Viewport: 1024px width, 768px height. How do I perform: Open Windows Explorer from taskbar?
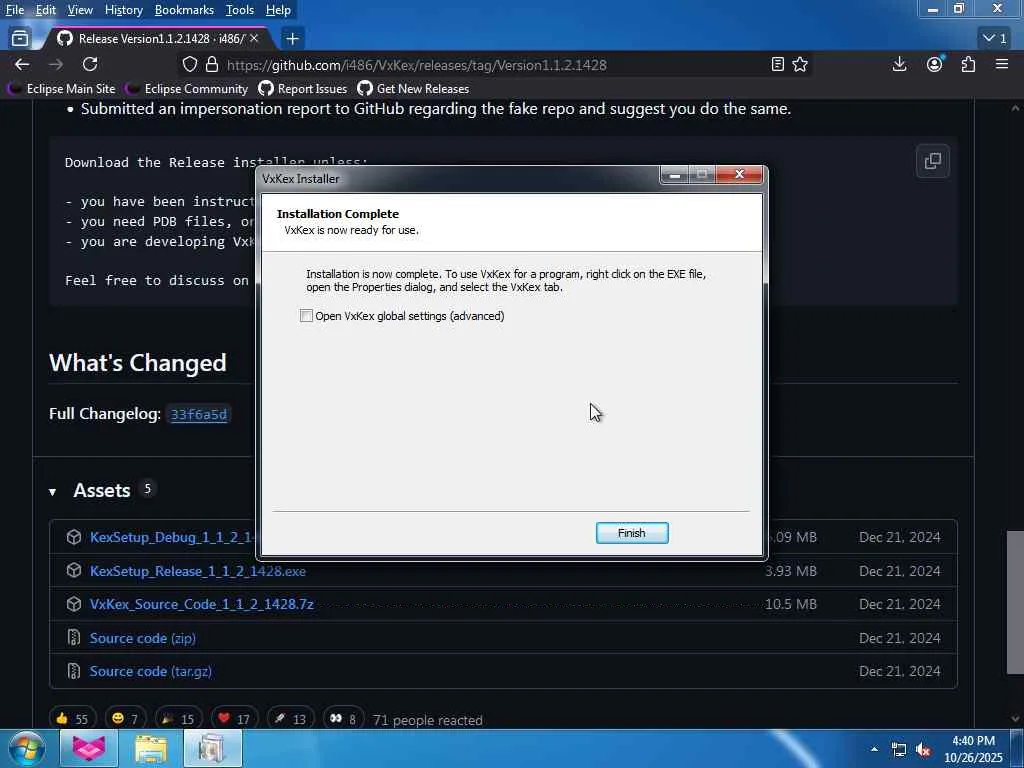[151, 748]
